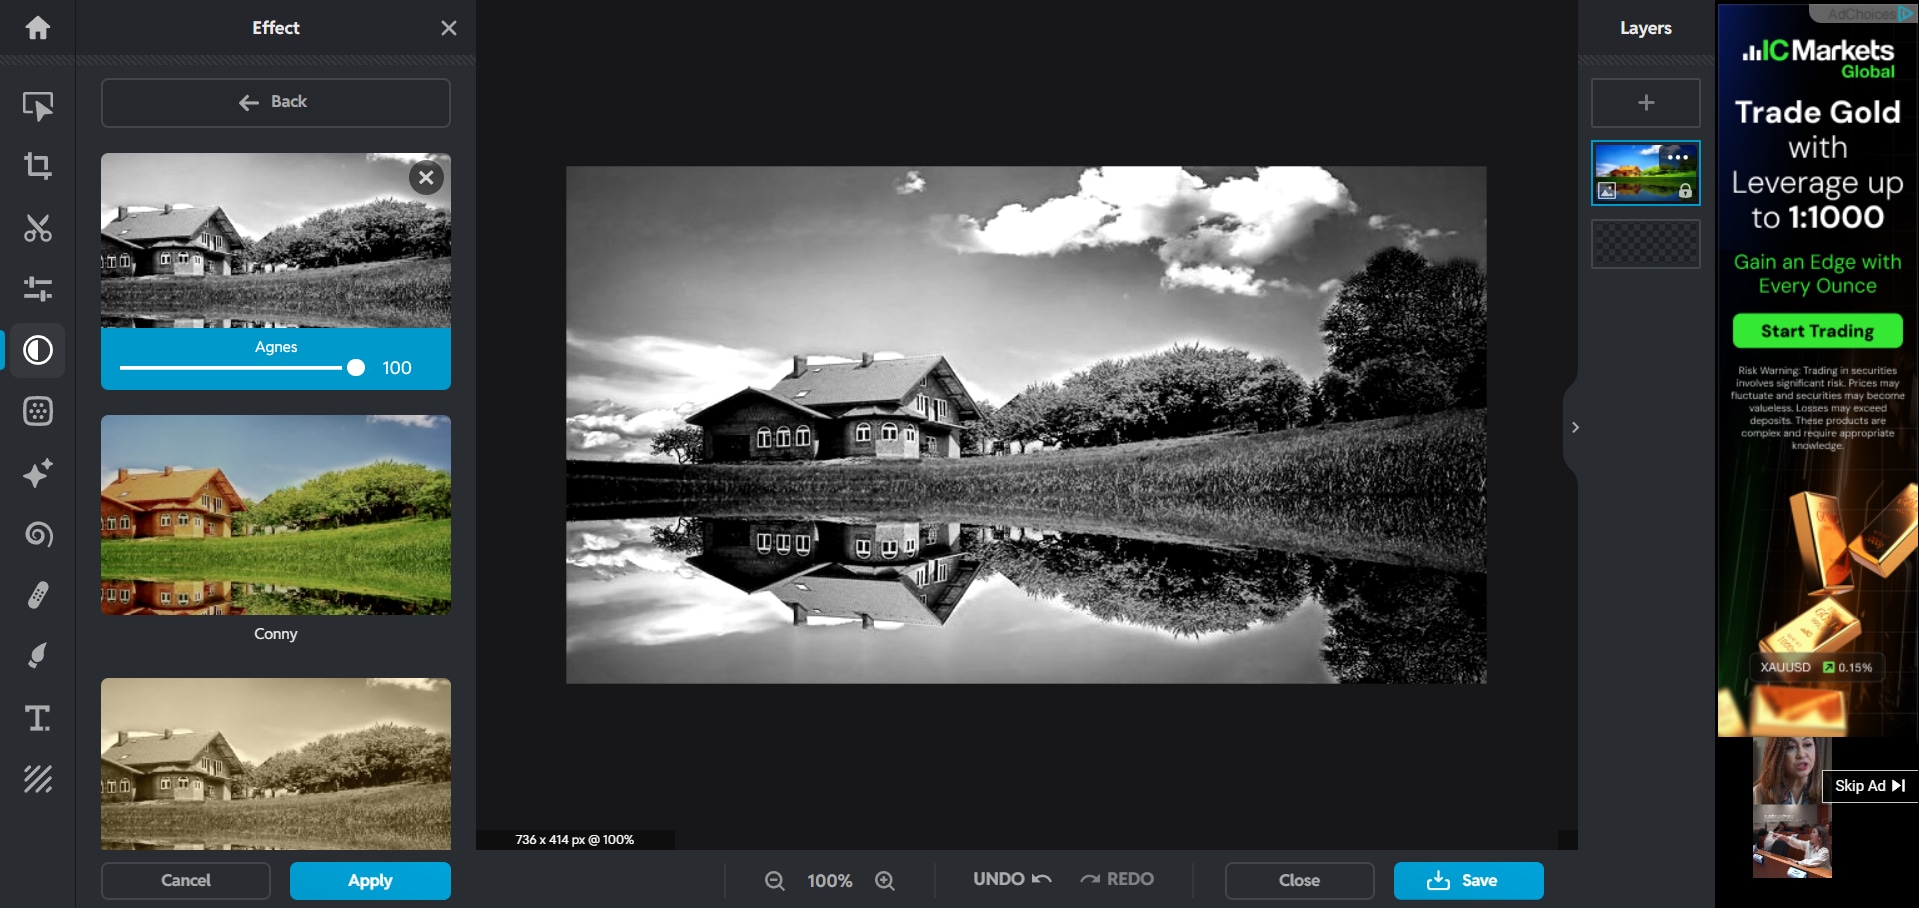
Task: Select the Liquify spiral tool
Action: (x=38, y=534)
